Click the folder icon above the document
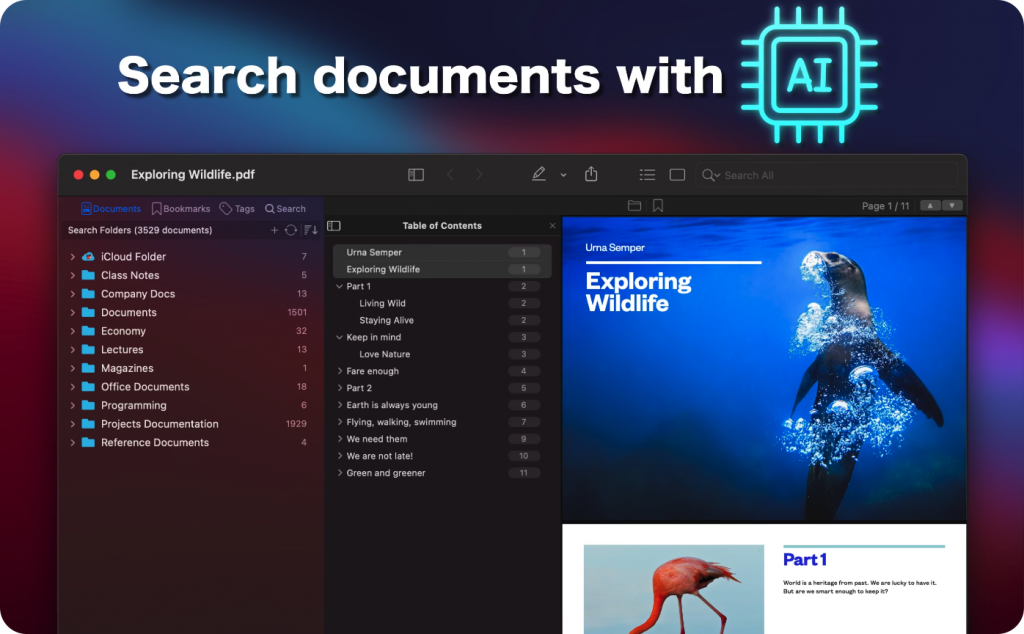This screenshot has height=634, width=1024. 635,204
